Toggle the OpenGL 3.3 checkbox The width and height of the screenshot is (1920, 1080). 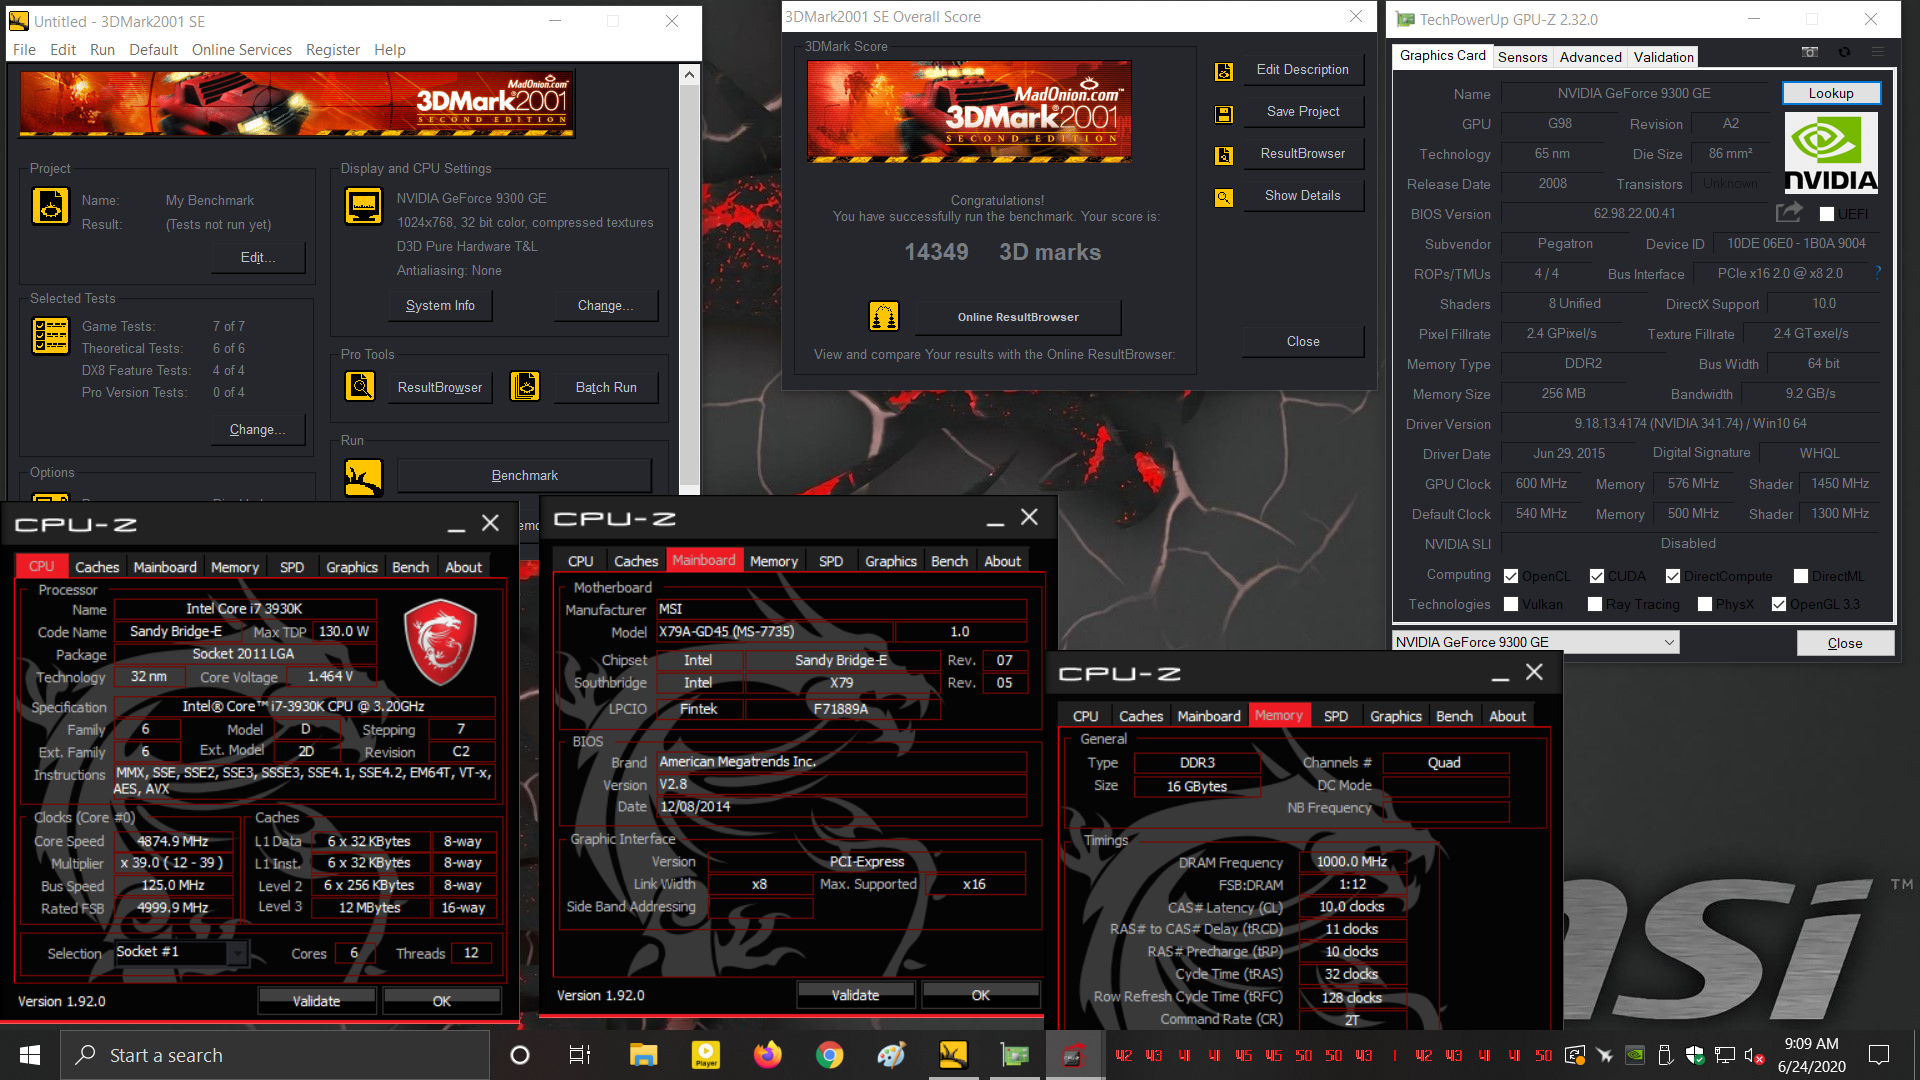tap(1779, 604)
